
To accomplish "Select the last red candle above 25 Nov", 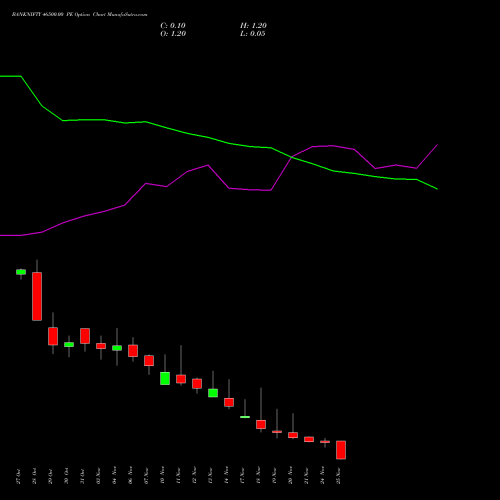I will [341, 450].
